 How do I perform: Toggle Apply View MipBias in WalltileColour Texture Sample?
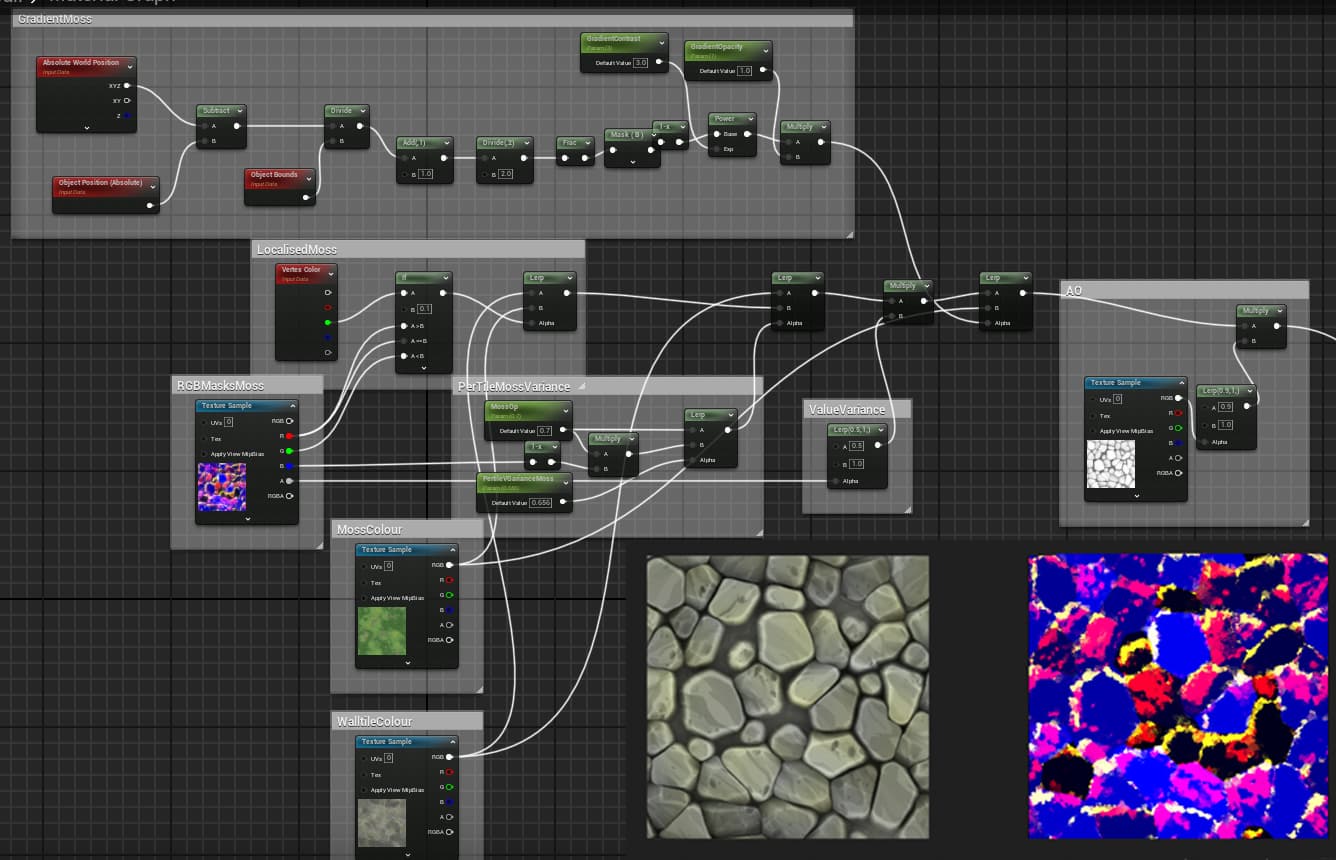click(363, 790)
